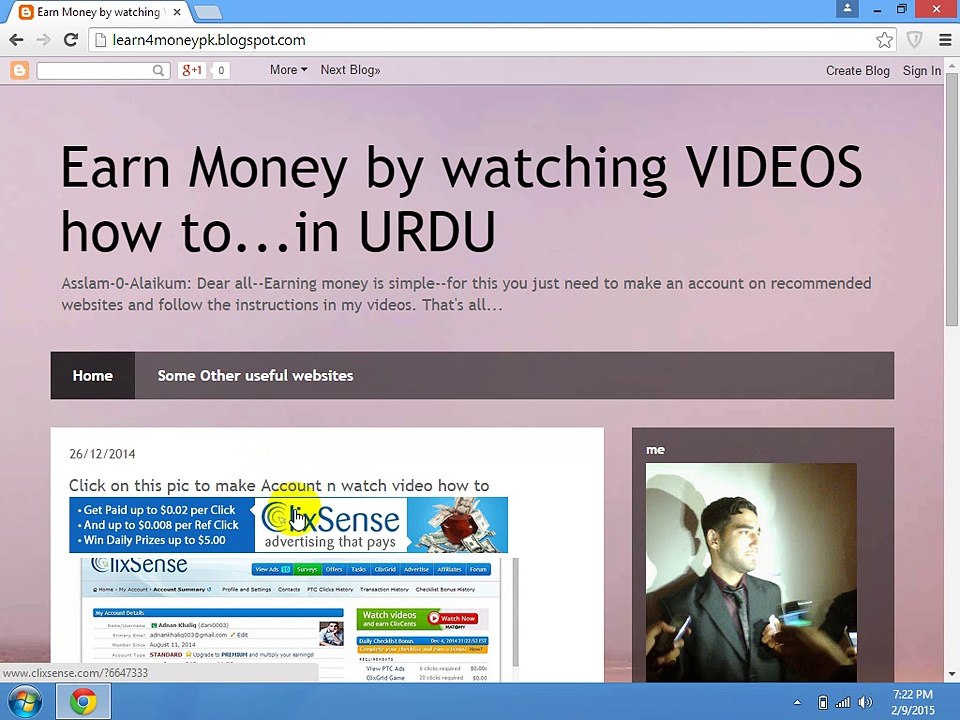
Task: Open the Windows Start menu
Action: (x=24, y=702)
